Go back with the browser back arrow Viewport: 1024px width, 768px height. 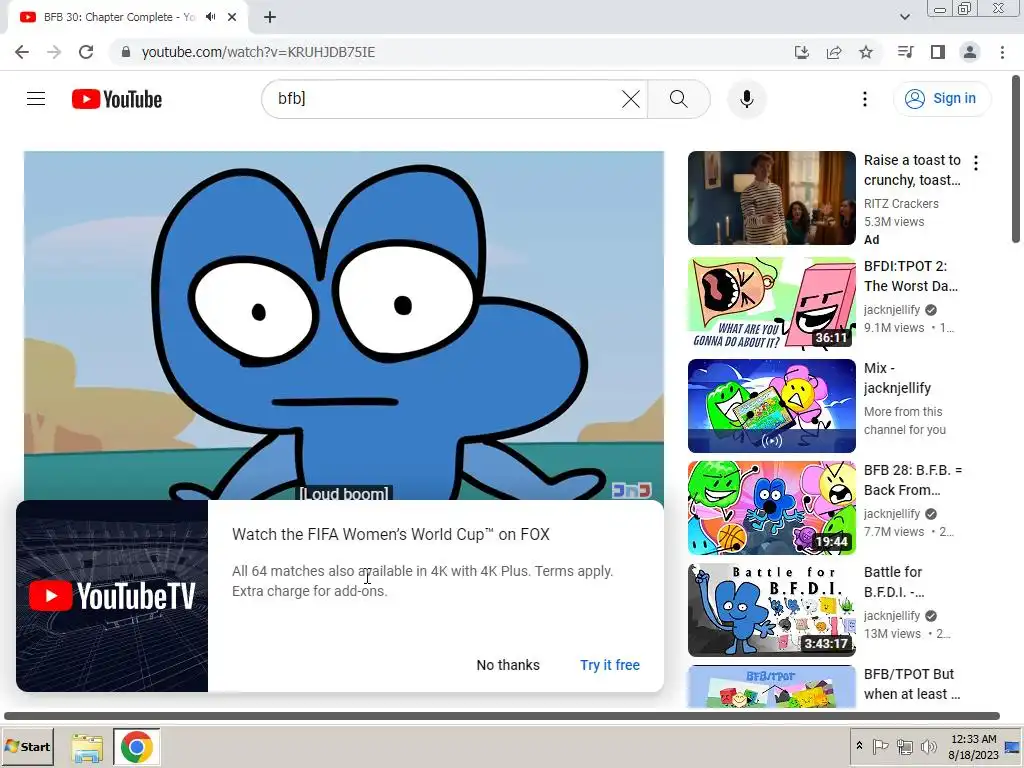(22, 52)
